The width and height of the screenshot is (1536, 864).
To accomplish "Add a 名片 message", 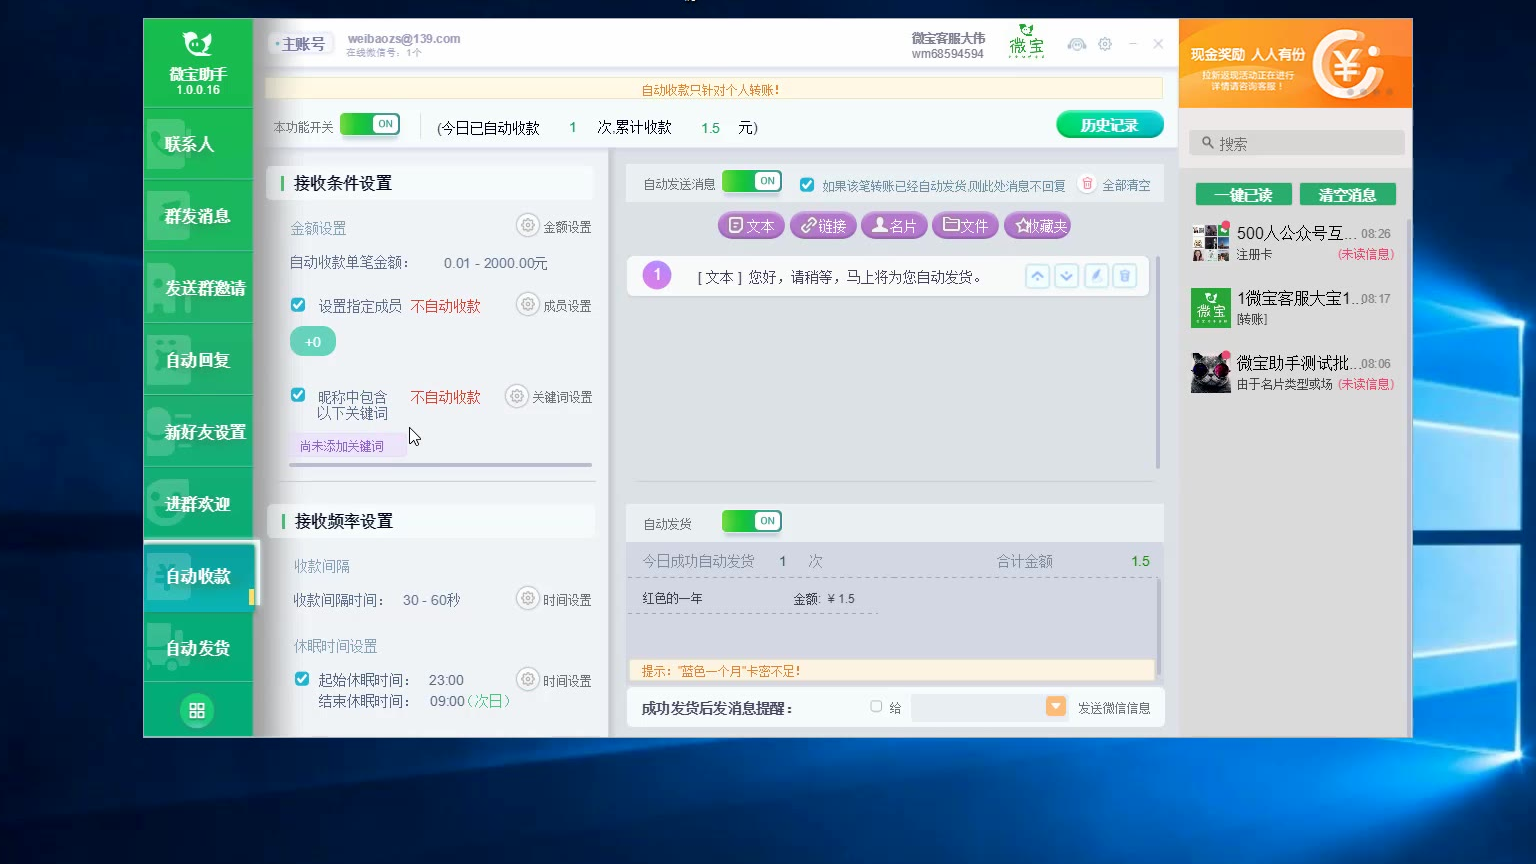I will [894, 226].
